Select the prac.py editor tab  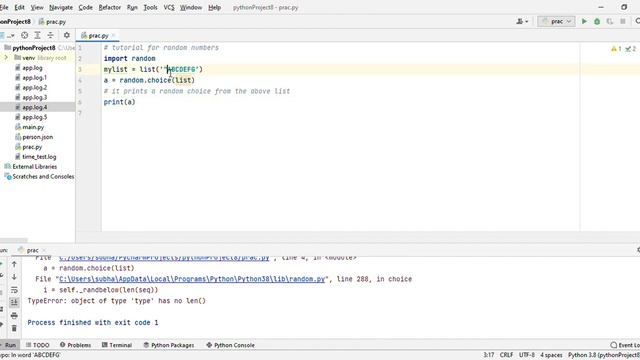(x=97, y=36)
